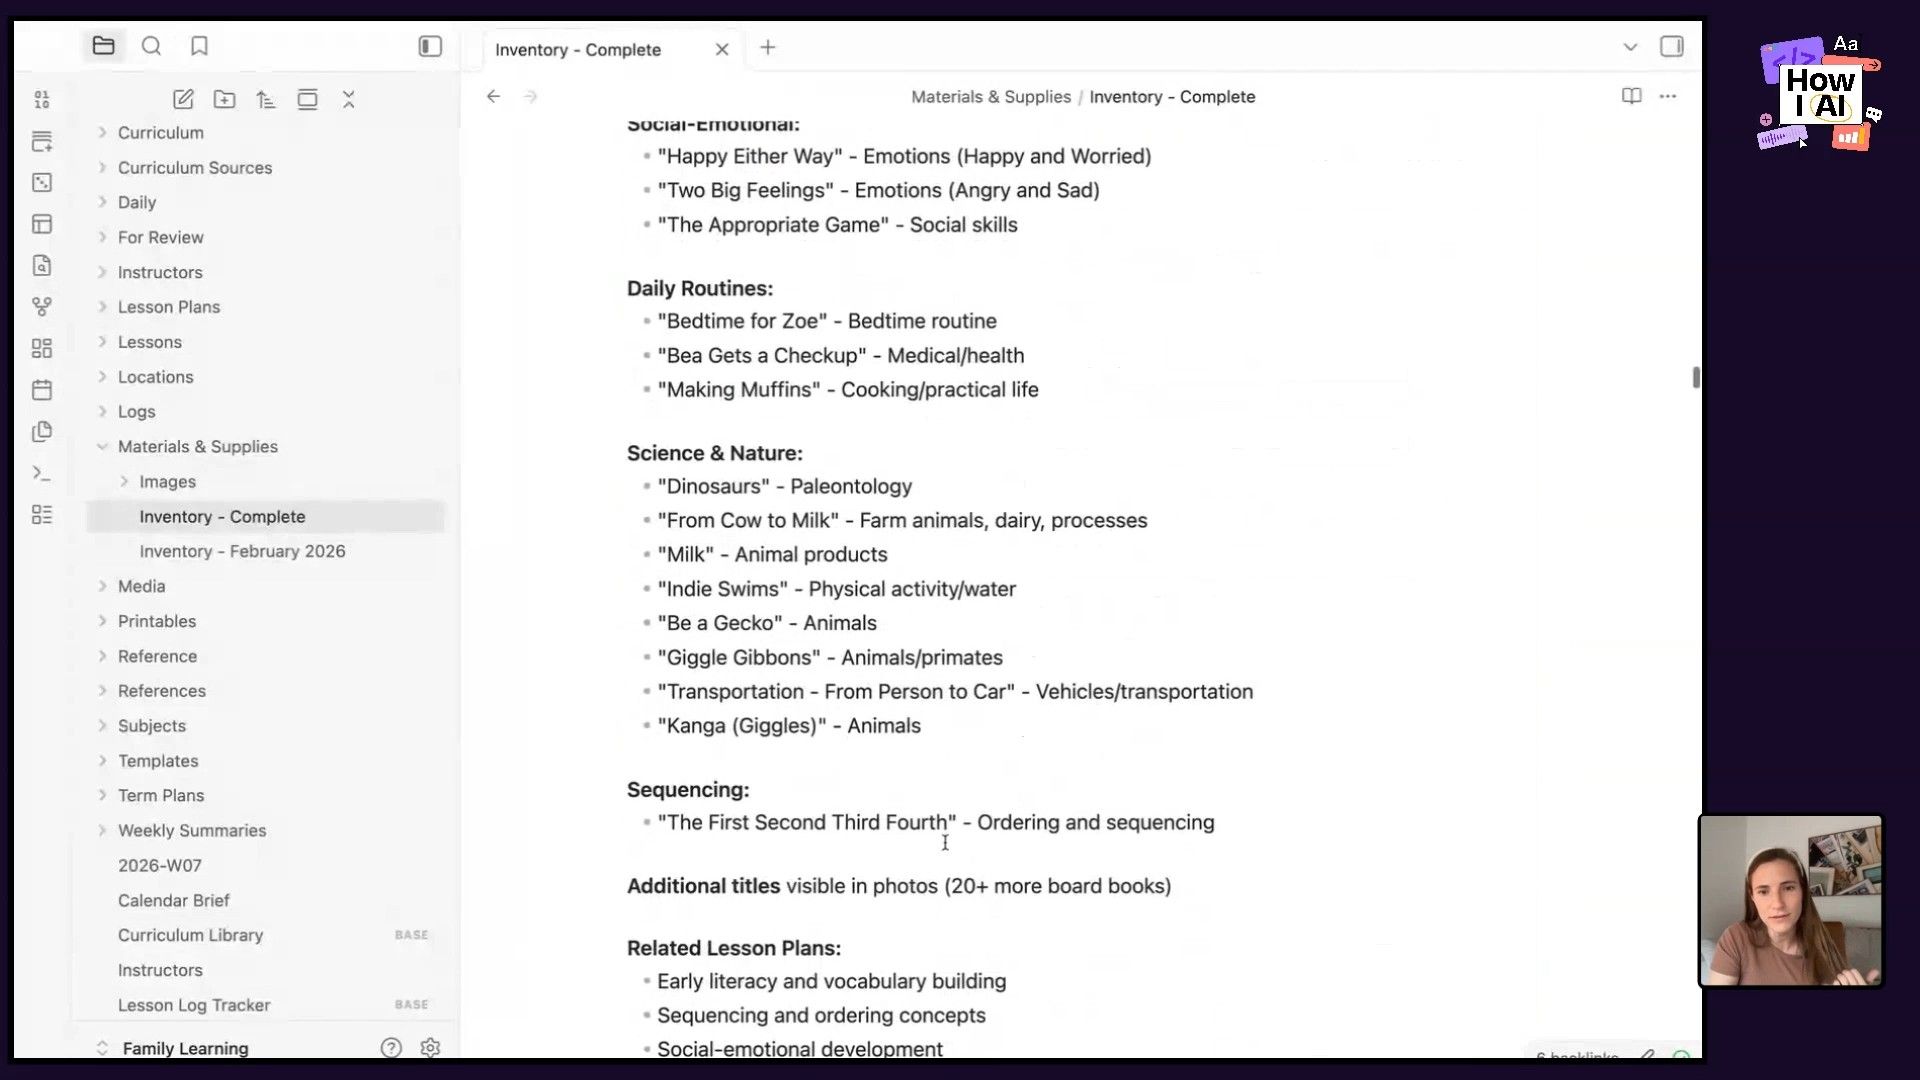Open daily calendar note icon
The width and height of the screenshot is (1920, 1080).
[x=42, y=390]
